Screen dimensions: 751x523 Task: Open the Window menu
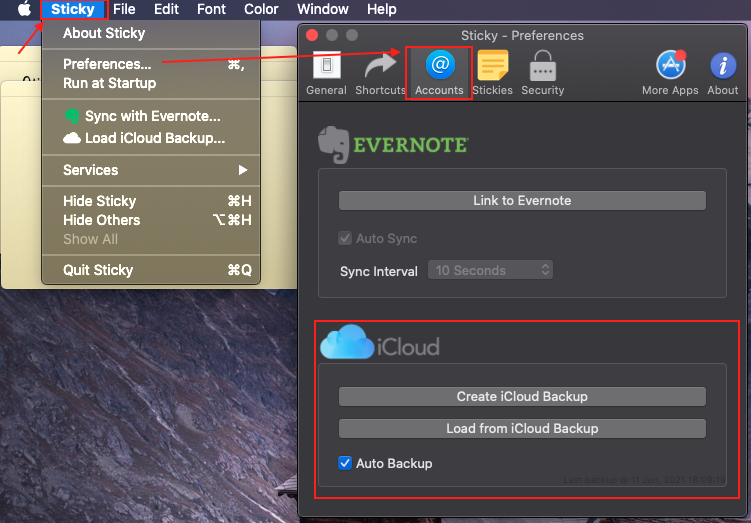323,9
